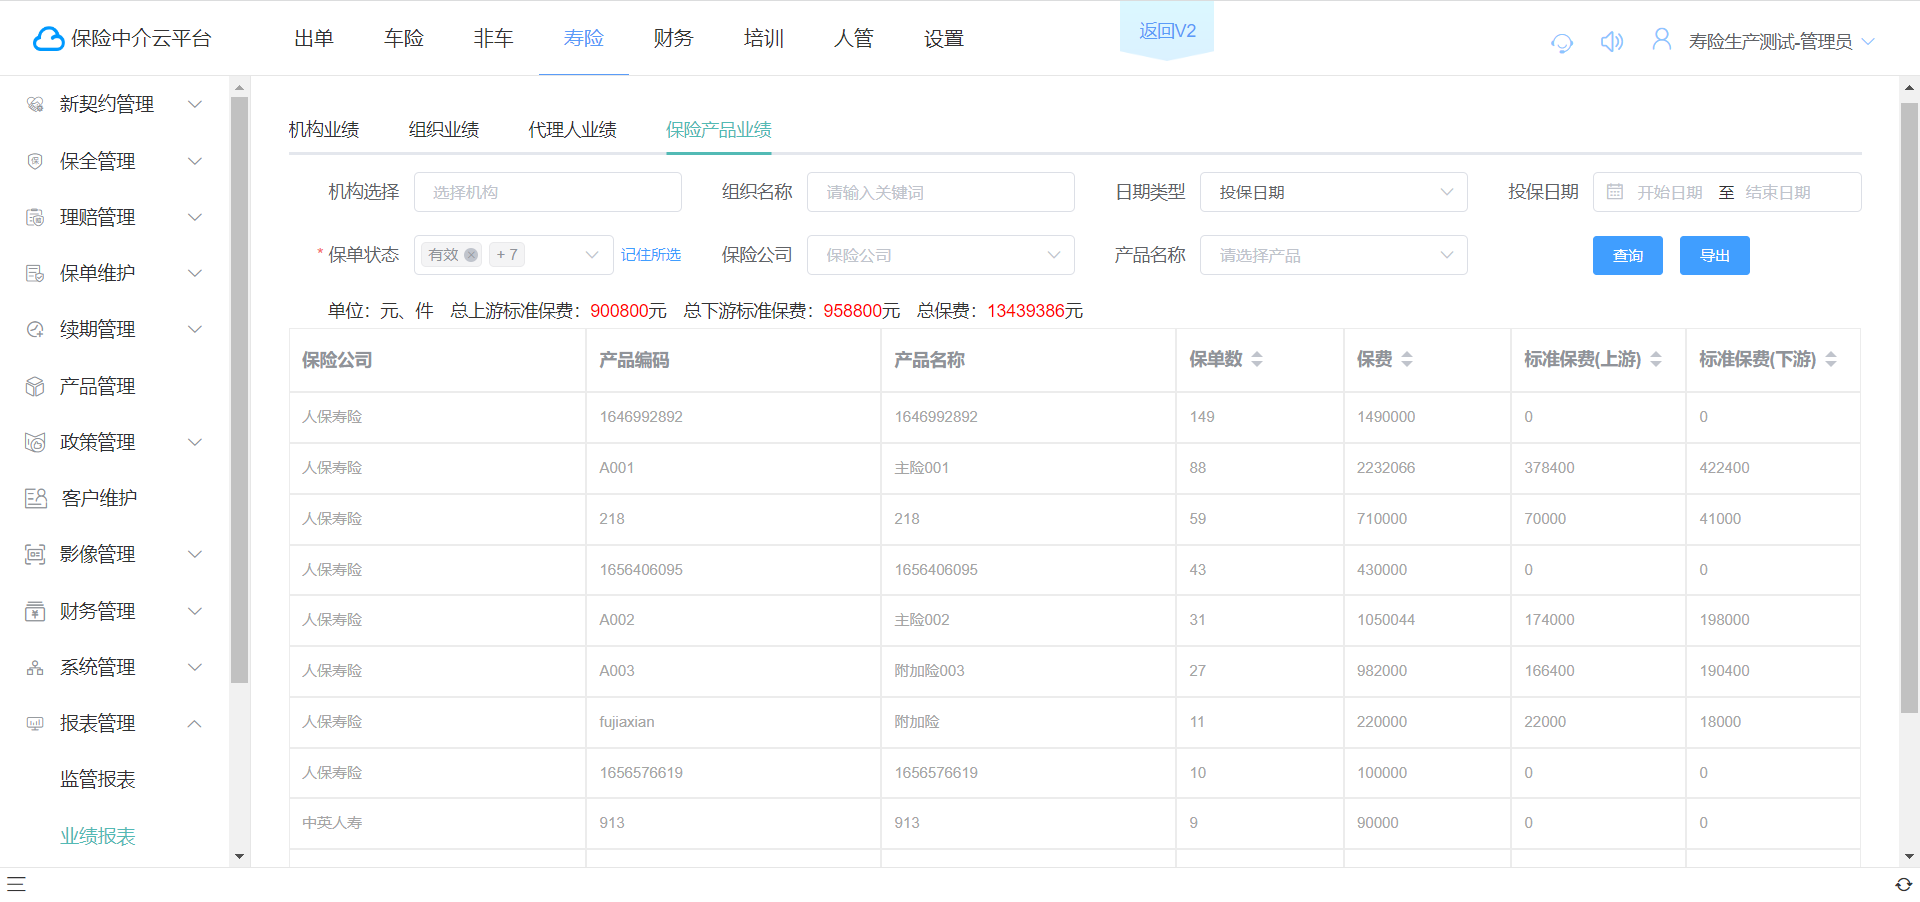
Task: Click the 产品管理 cube icon
Action: coord(35,386)
